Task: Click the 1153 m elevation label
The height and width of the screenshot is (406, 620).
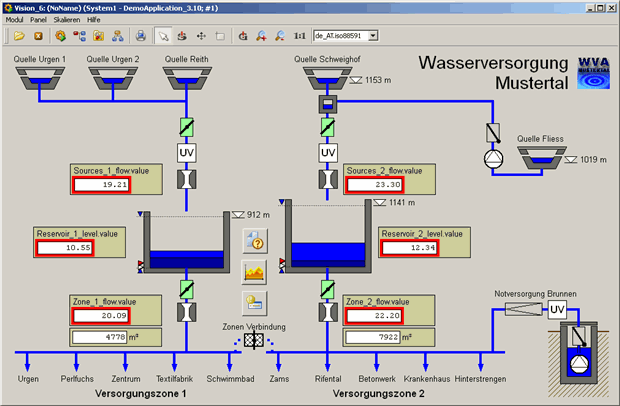Action: pyautogui.click(x=378, y=80)
